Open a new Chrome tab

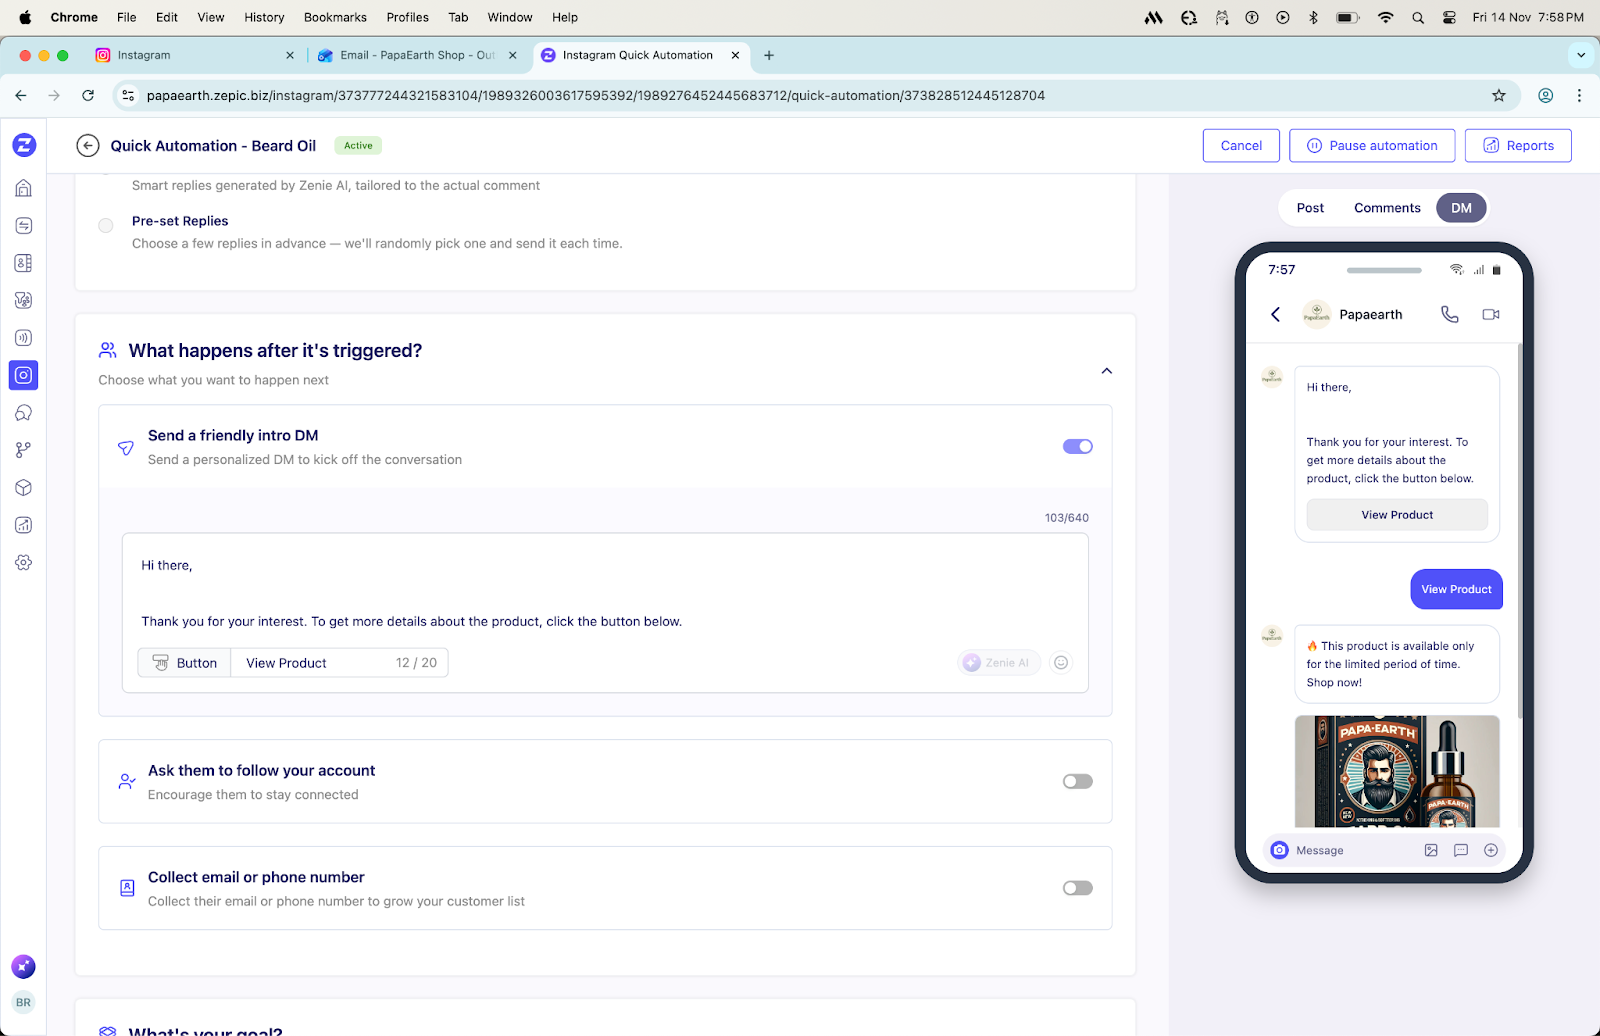click(769, 55)
